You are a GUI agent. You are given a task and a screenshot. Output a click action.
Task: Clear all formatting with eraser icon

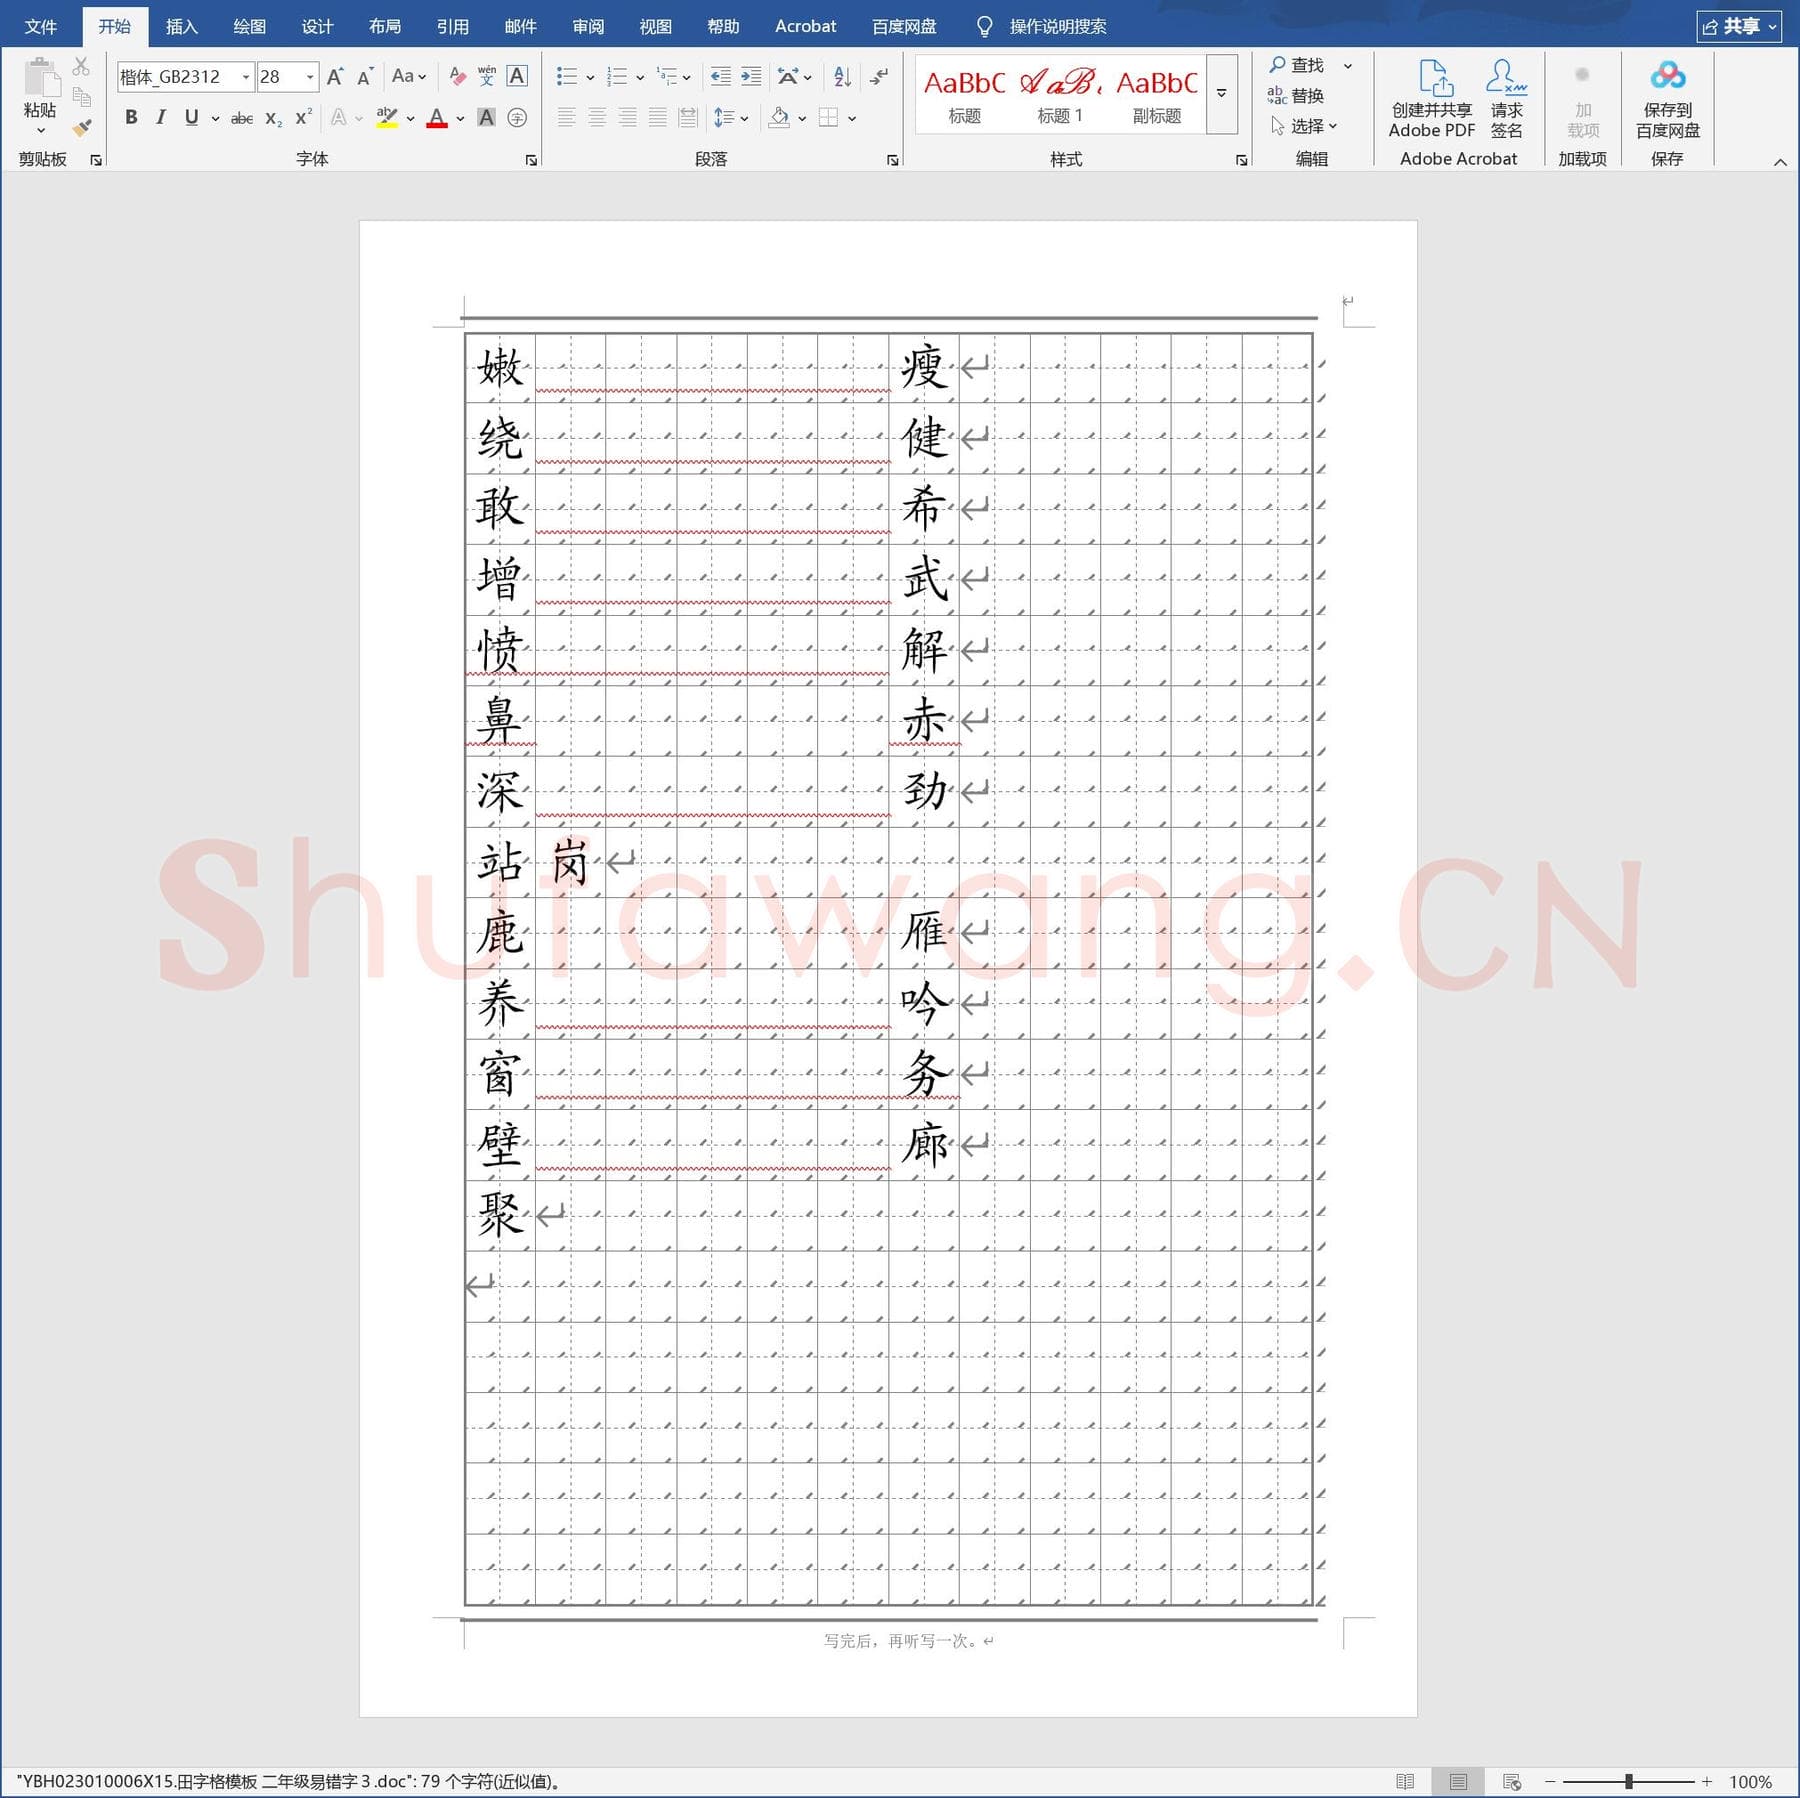tap(457, 77)
